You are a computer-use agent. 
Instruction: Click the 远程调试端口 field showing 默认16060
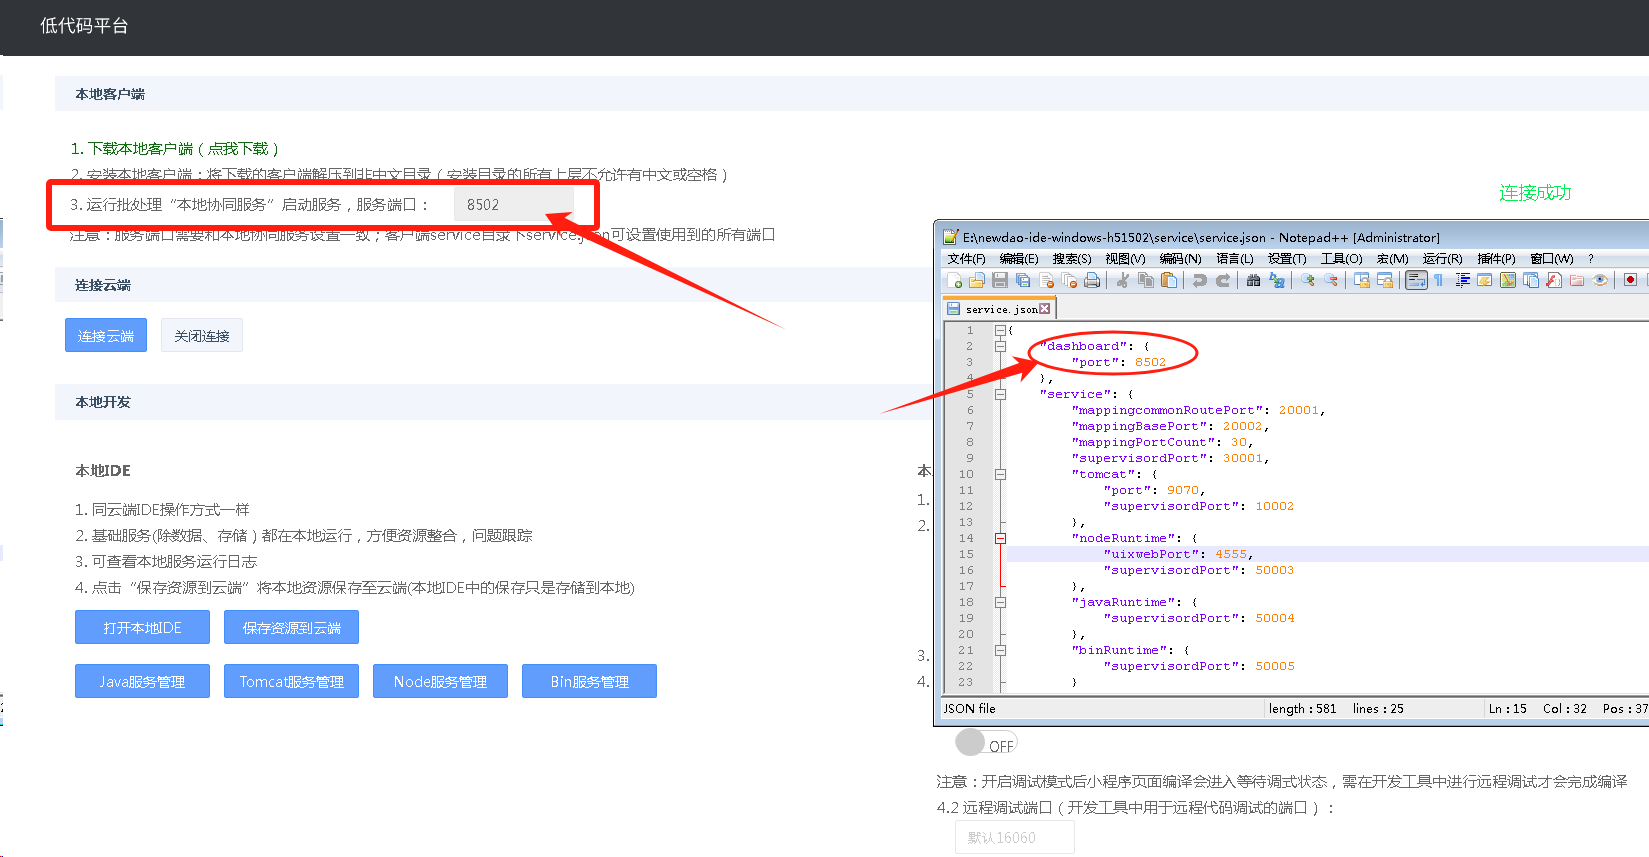tap(1015, 837)
